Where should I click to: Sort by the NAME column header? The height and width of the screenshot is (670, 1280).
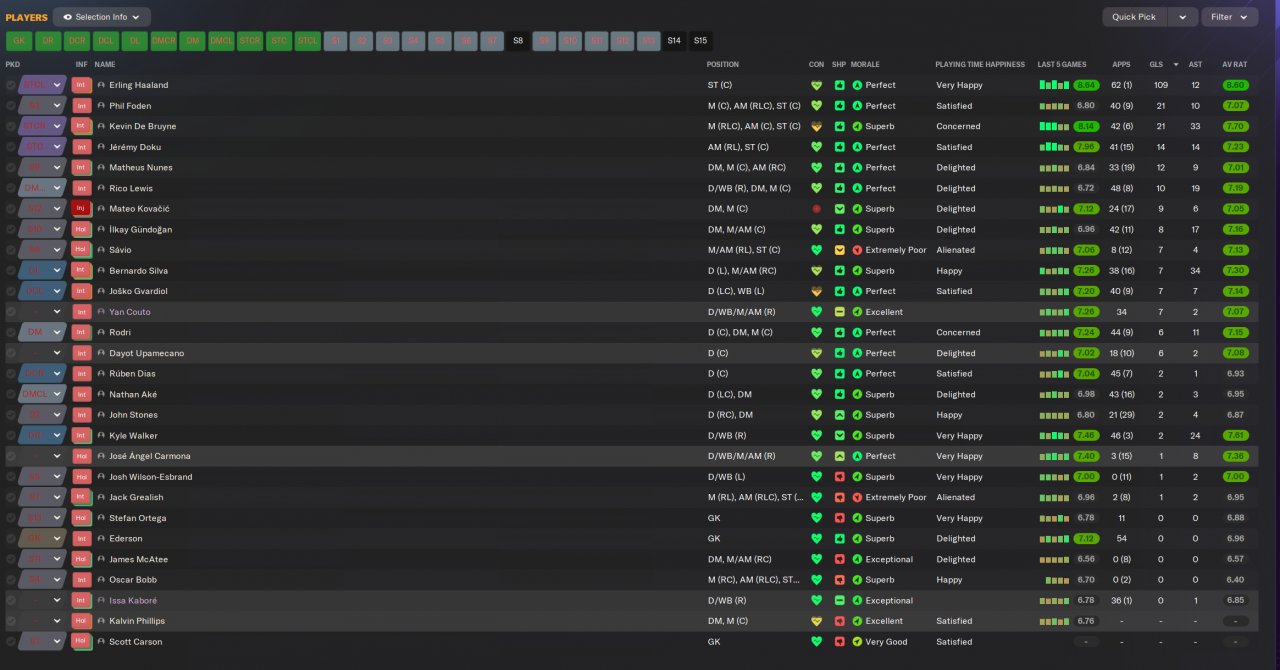click(x=105, y=64)
